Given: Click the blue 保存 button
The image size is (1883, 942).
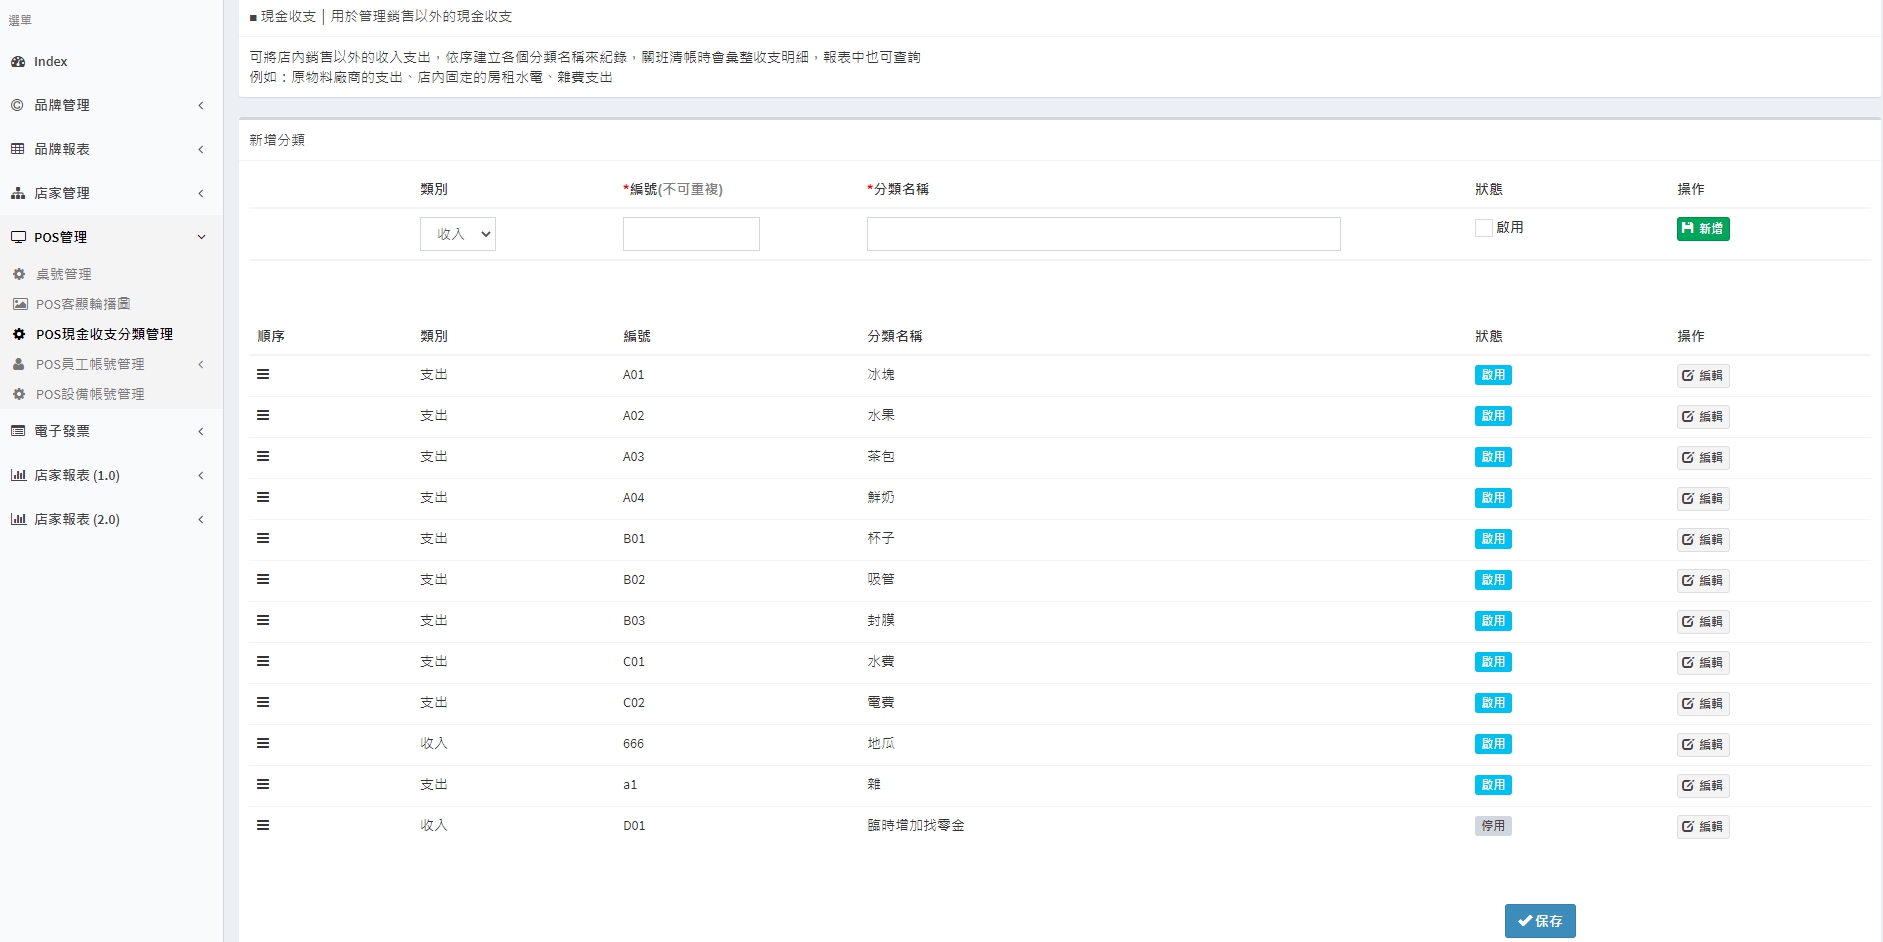Looking at the screenshot, I should [x=1540, y=921].
